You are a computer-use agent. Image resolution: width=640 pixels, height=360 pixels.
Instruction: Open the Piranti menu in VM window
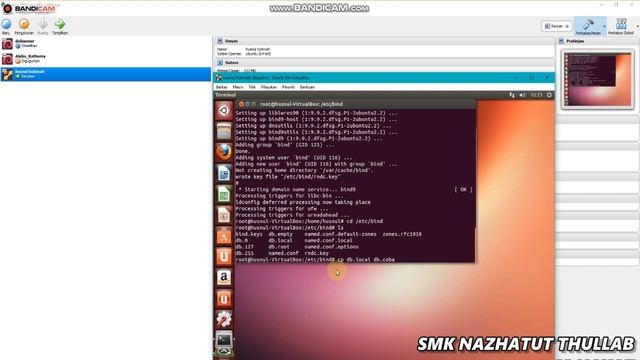(x=288, y=87)
